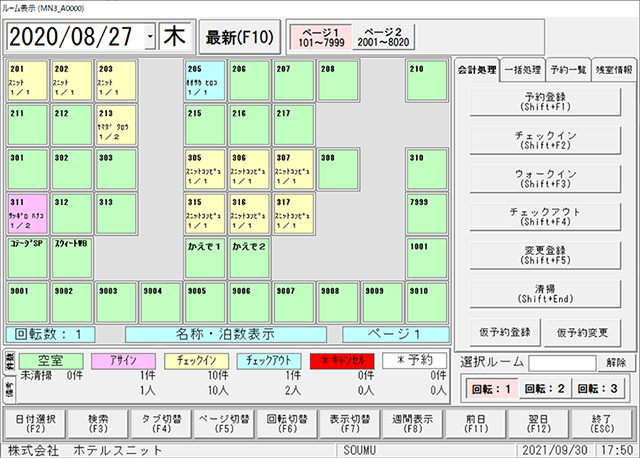Switch to ページ2 2001~8020

383,37
